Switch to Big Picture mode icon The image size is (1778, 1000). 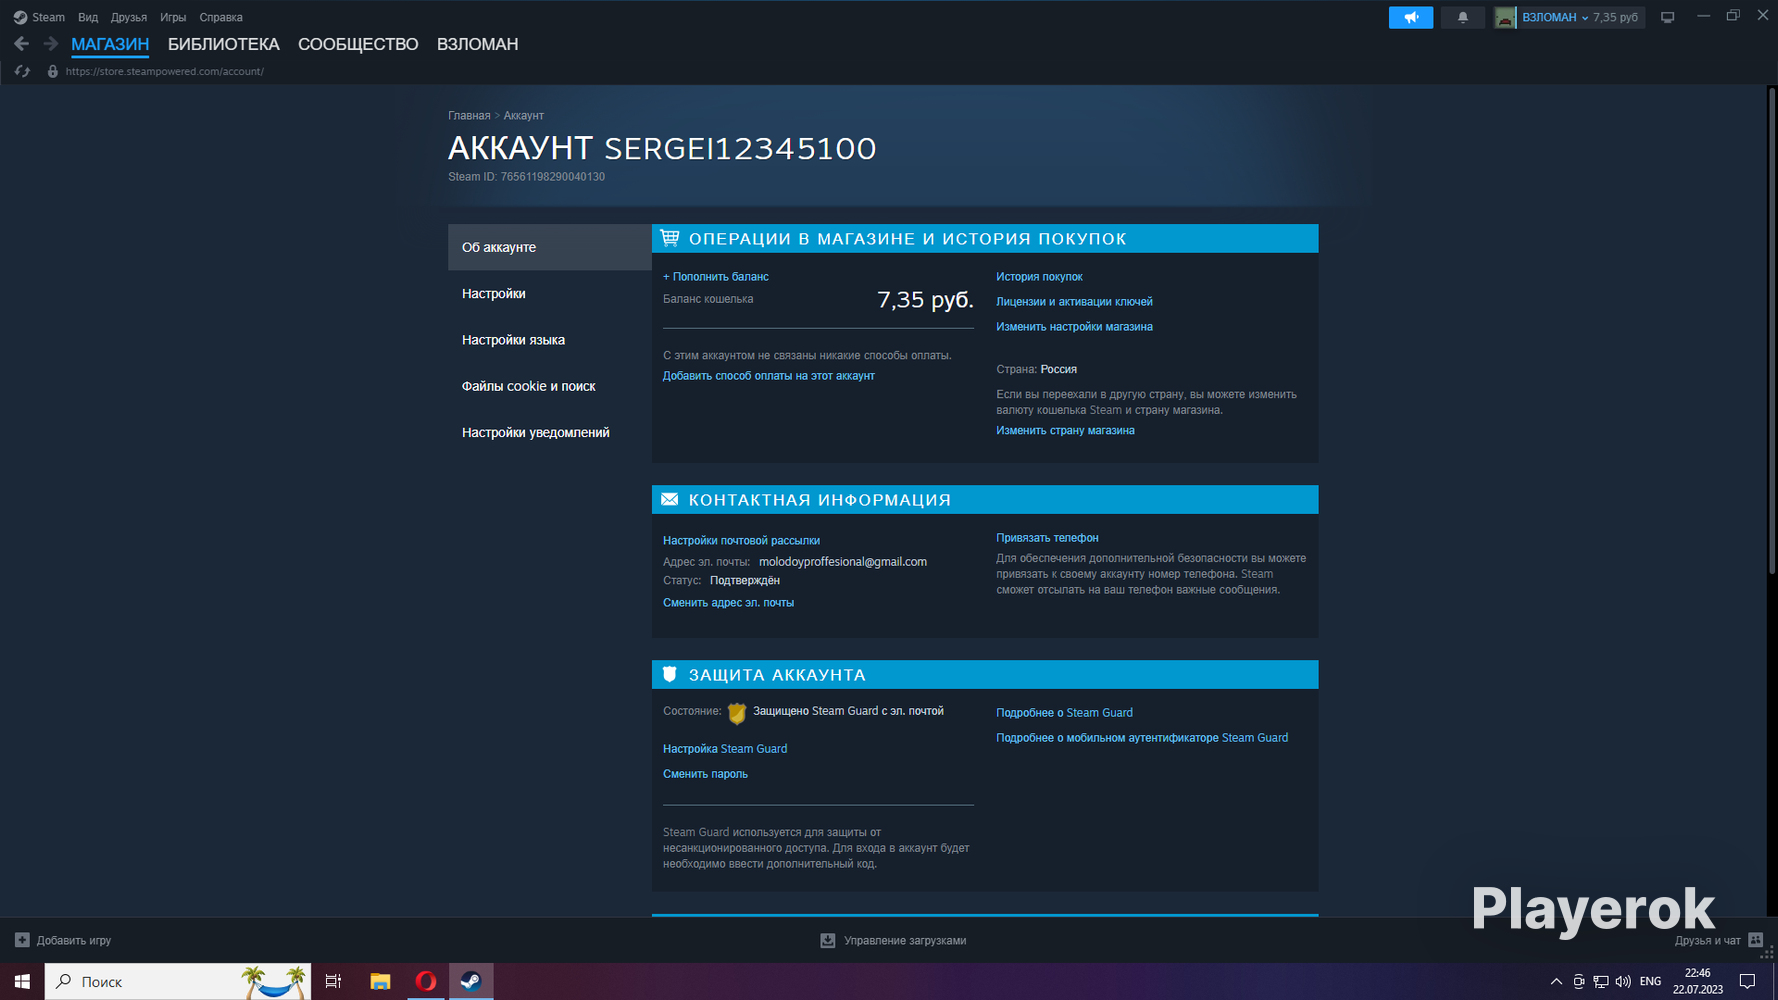1667,17
